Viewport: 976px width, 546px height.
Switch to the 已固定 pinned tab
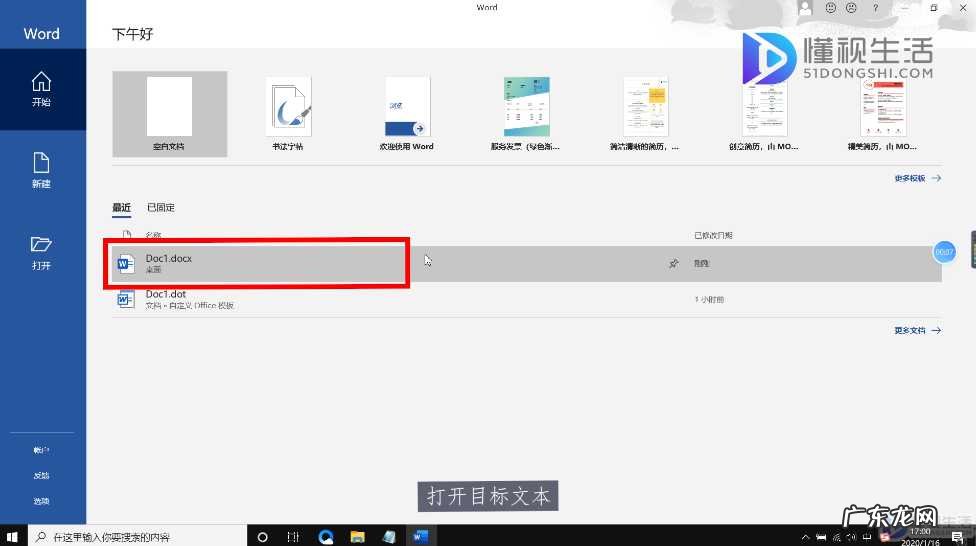(161, 207)
